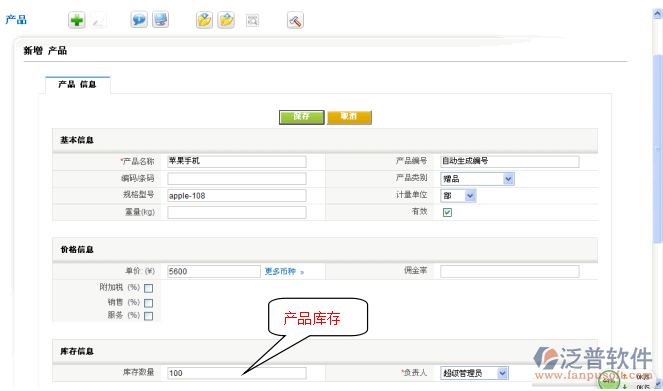Enable the 附加税 (%) checkbox

pyautogui.click(x=148, y=288)
